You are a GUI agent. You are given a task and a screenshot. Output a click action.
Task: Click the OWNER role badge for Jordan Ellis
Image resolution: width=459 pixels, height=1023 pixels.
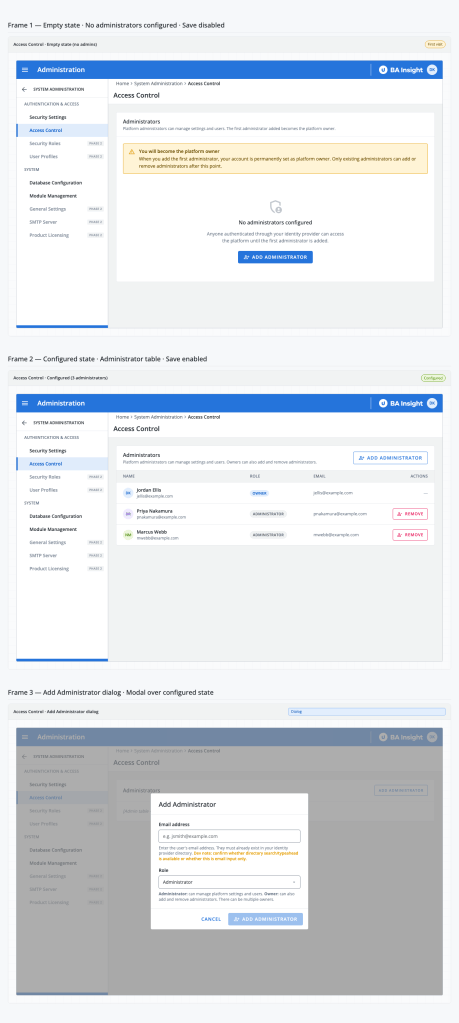coord(259,493)
